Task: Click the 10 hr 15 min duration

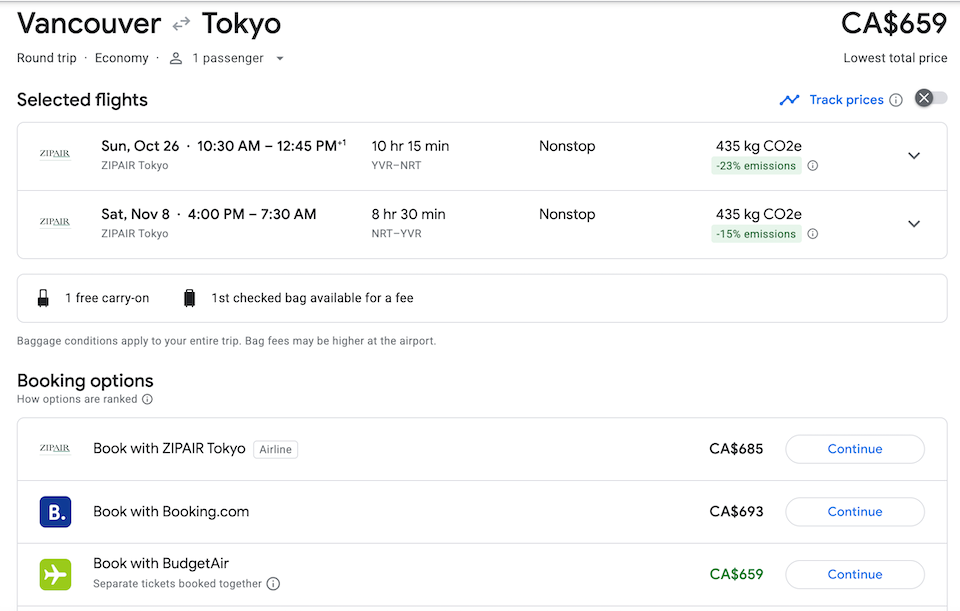Action: point(410,146)
